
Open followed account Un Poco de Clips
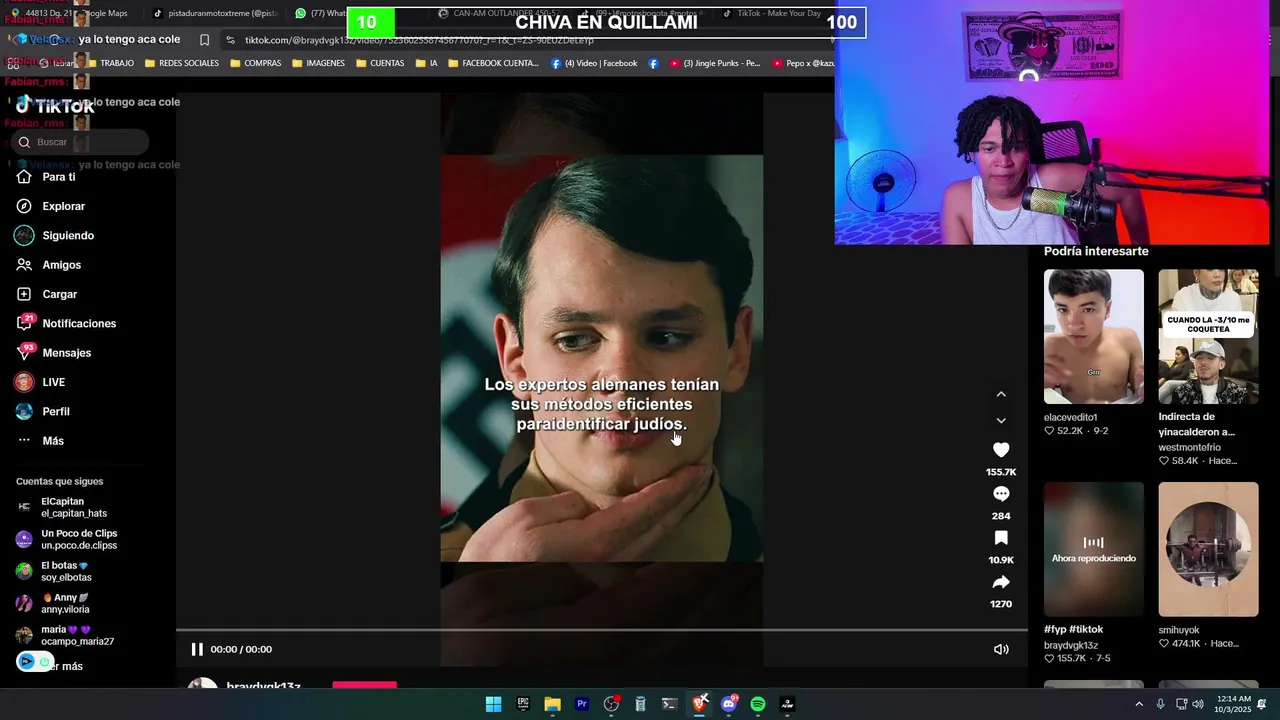tap(66, 539)
